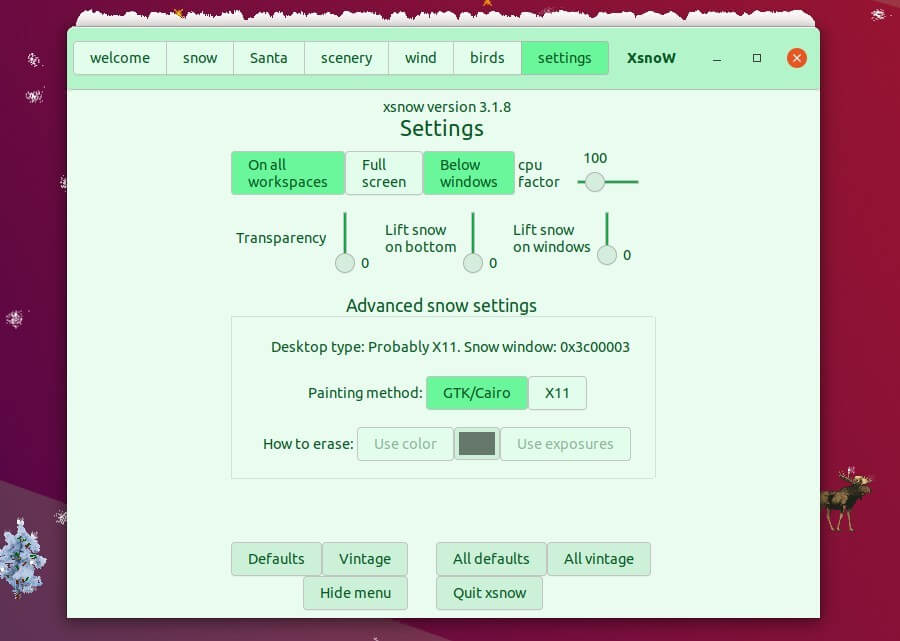Select the scenery tab

345,57
